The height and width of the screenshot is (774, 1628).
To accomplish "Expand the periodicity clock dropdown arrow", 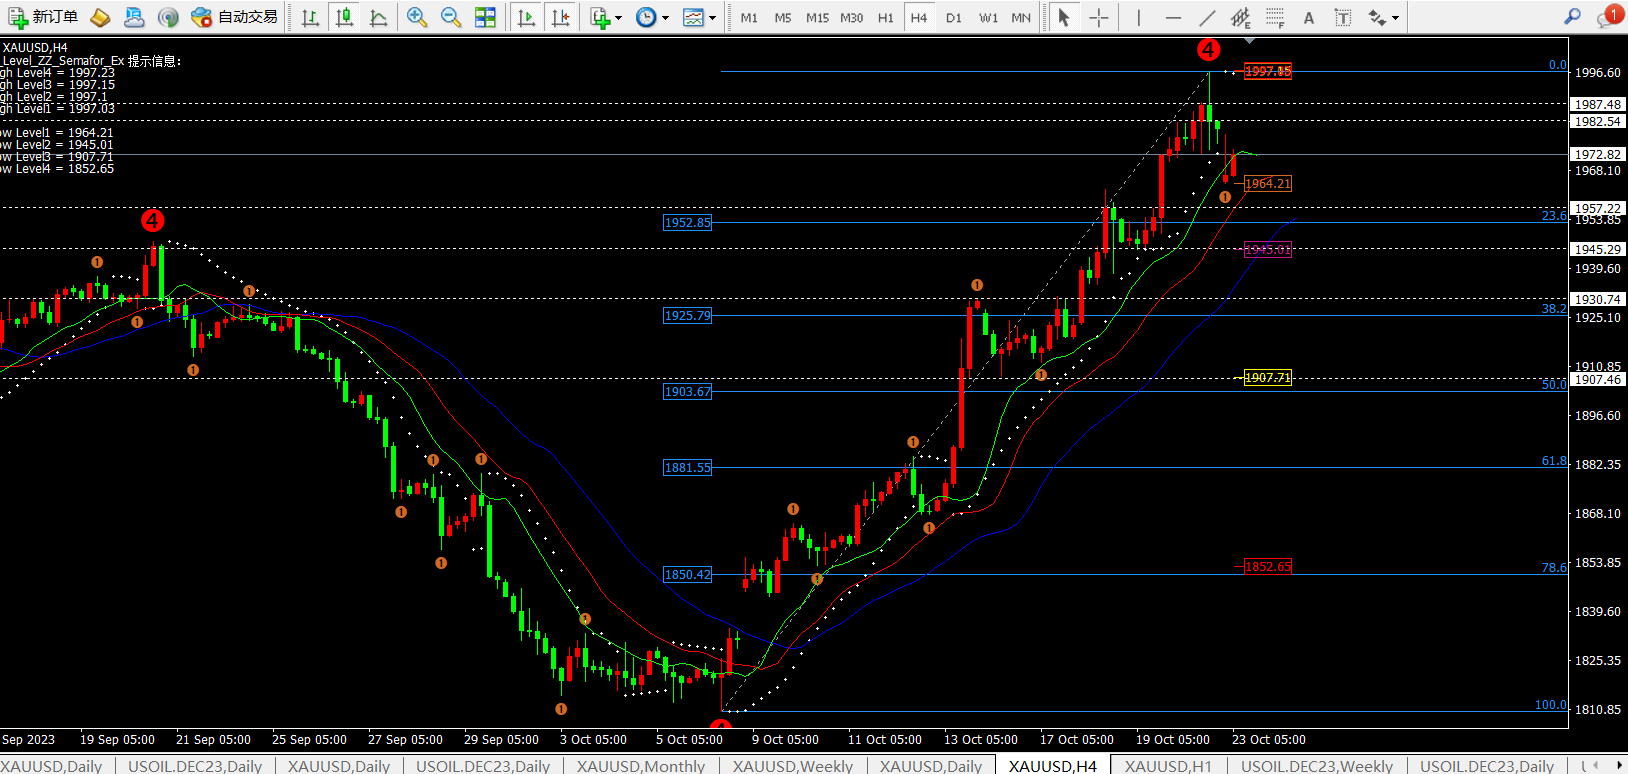I will 666,17.
